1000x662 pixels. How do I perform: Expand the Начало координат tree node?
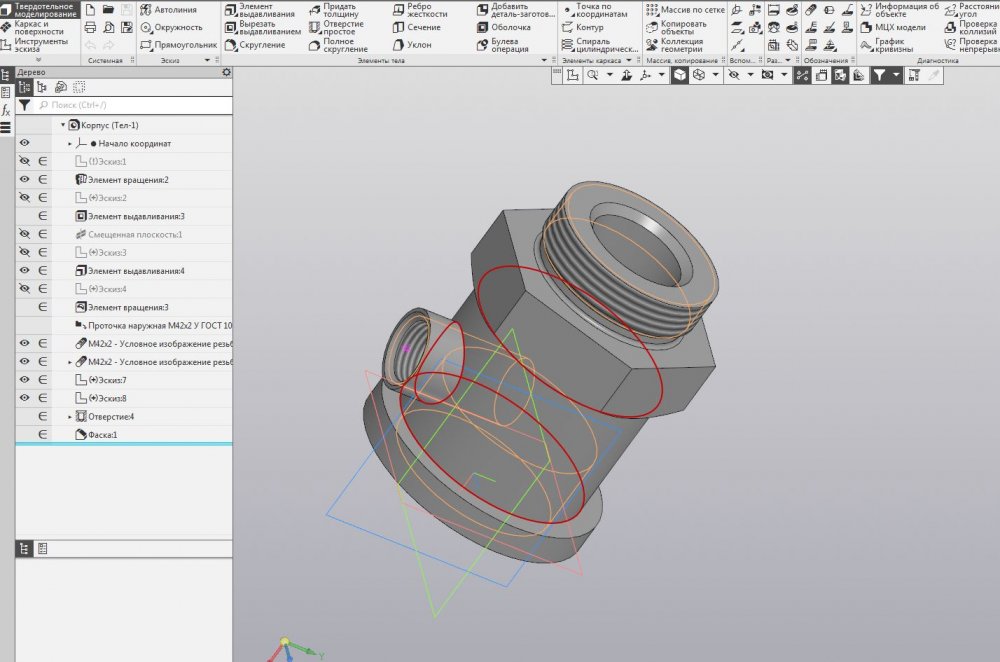70,144
